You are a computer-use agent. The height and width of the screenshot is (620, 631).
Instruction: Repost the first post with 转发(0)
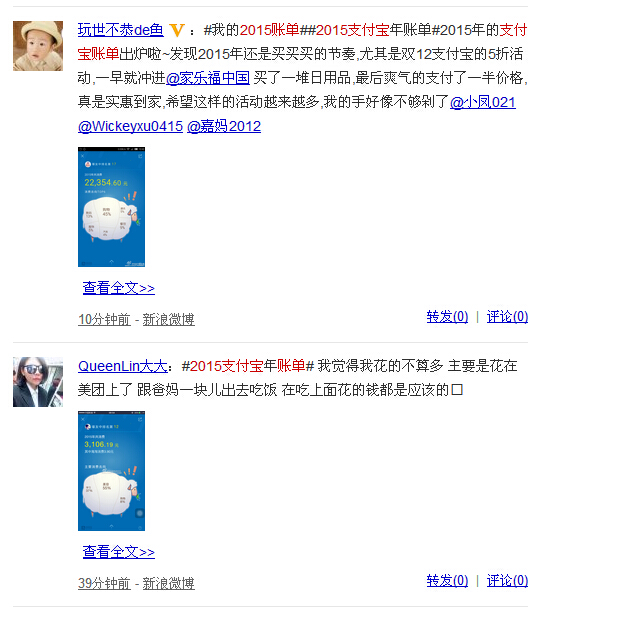point(447,317)
